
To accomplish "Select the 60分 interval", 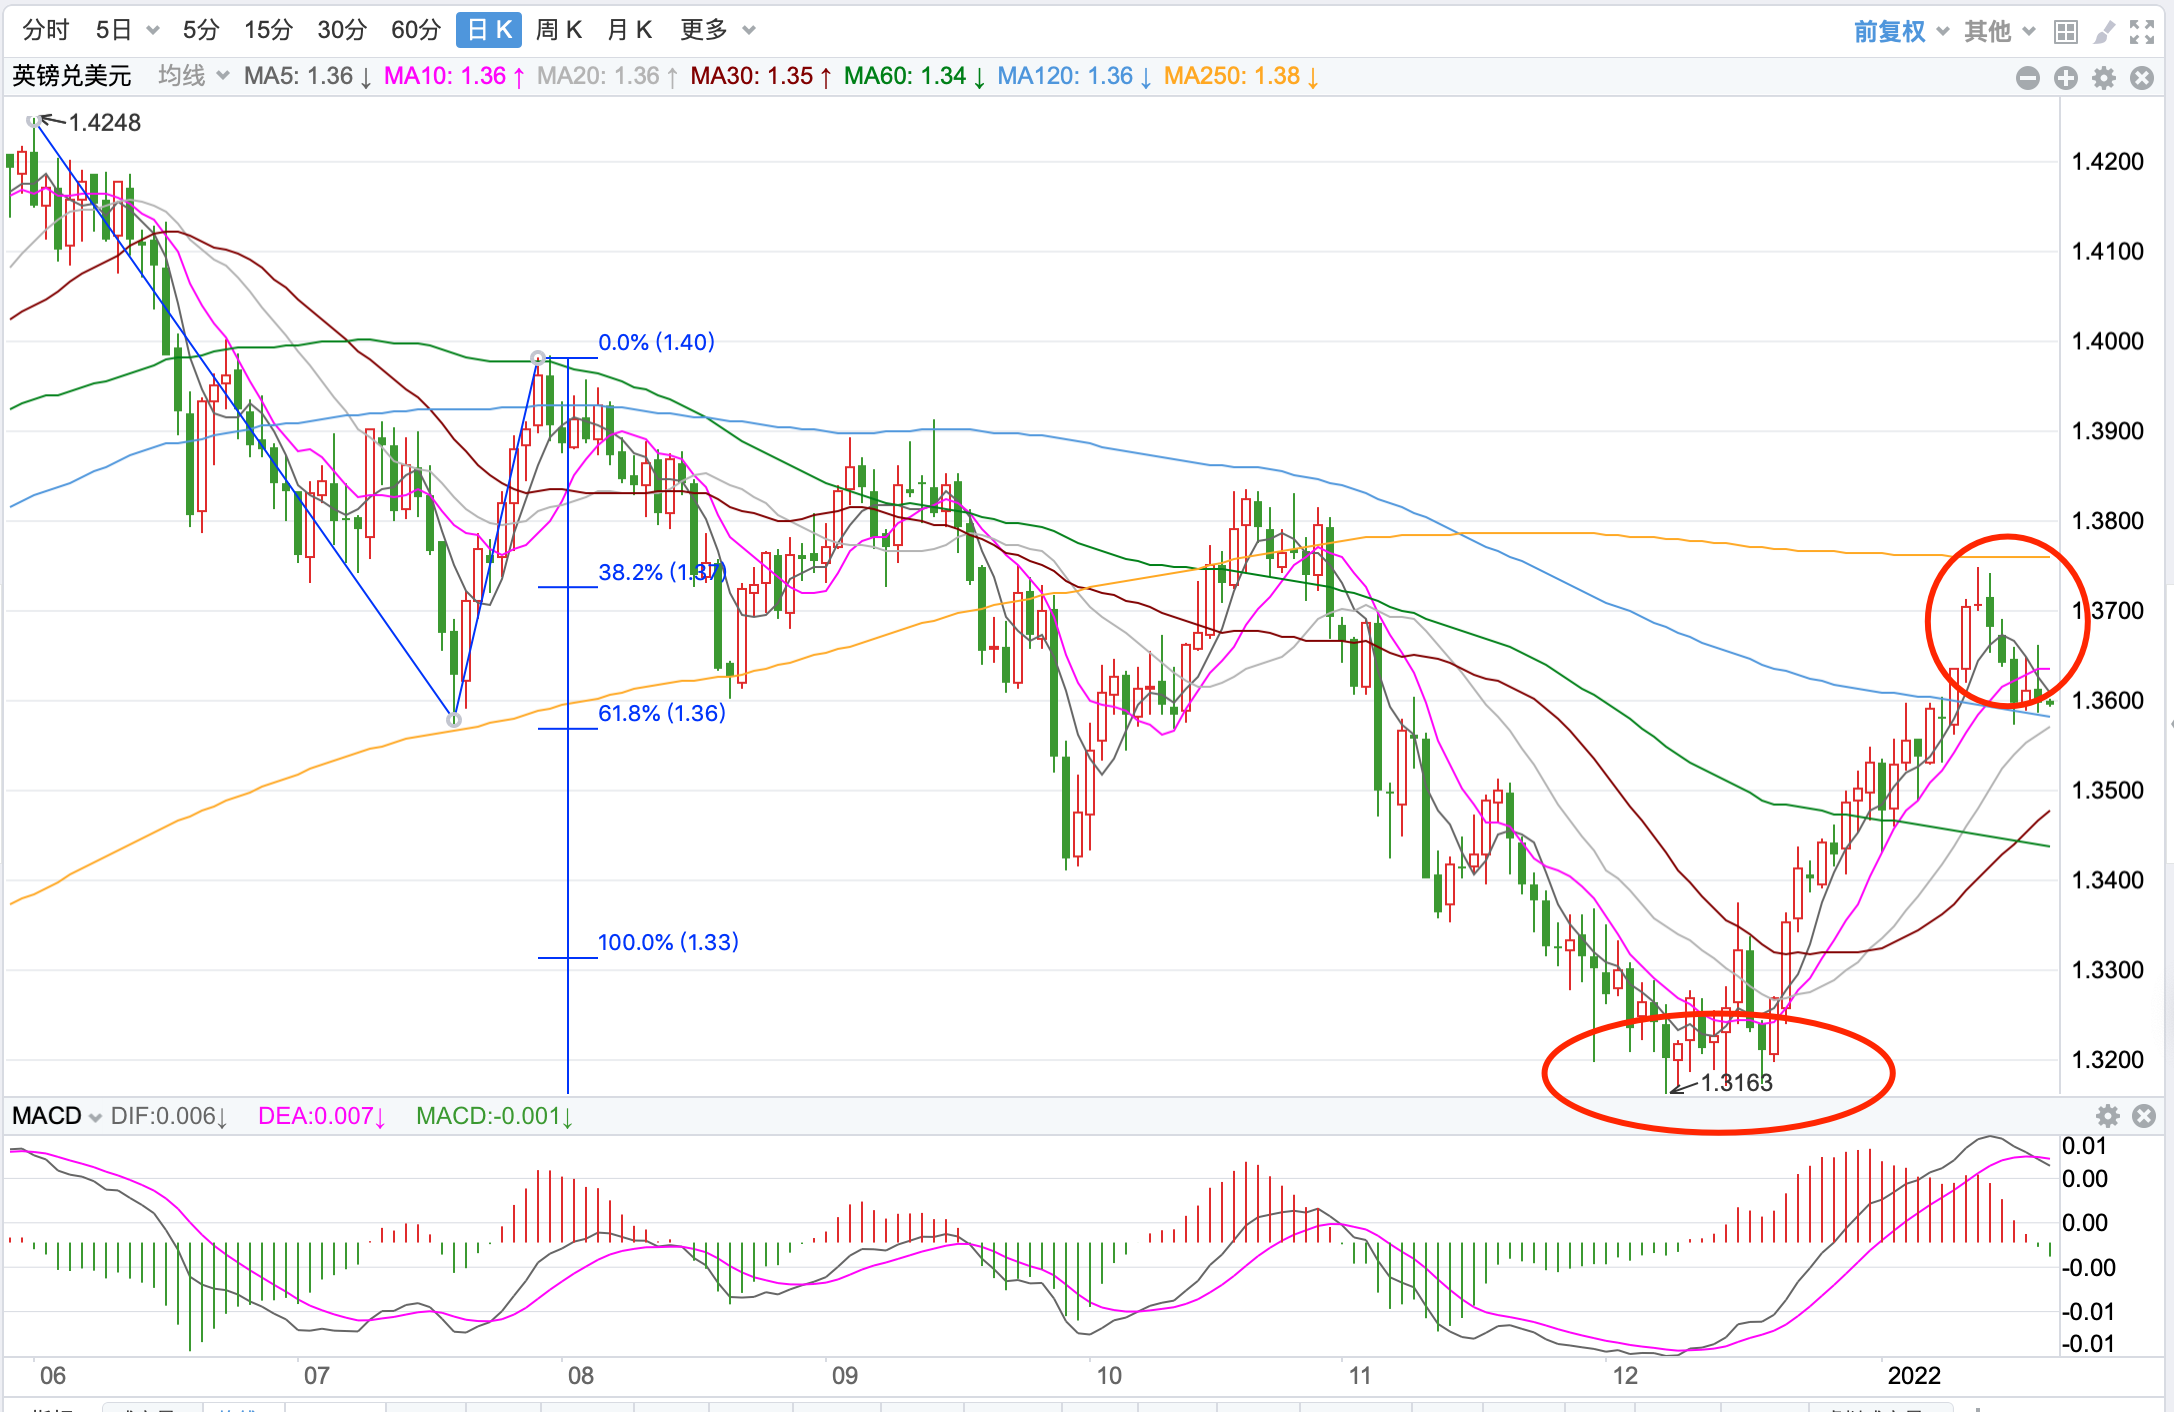I will 415,30.
